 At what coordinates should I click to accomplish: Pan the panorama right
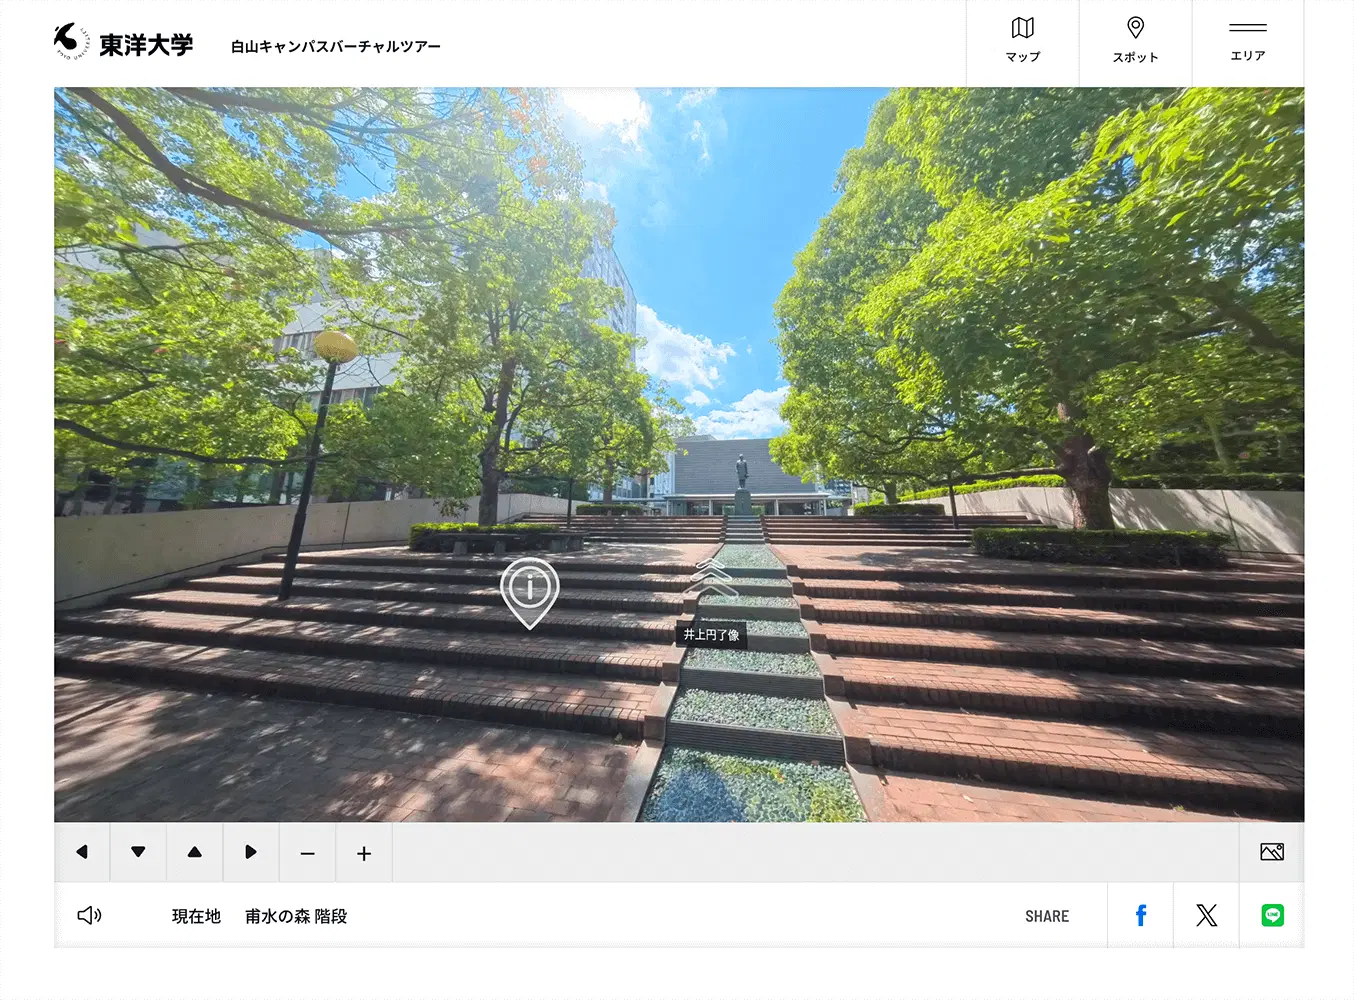[x=251, y=853]
